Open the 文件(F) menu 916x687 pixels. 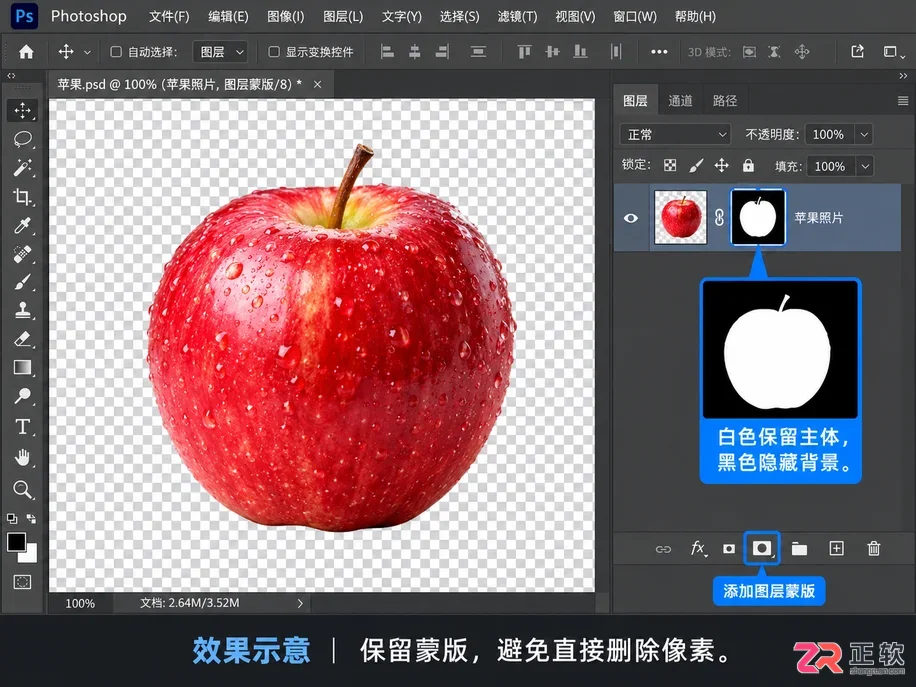[169, 16]
